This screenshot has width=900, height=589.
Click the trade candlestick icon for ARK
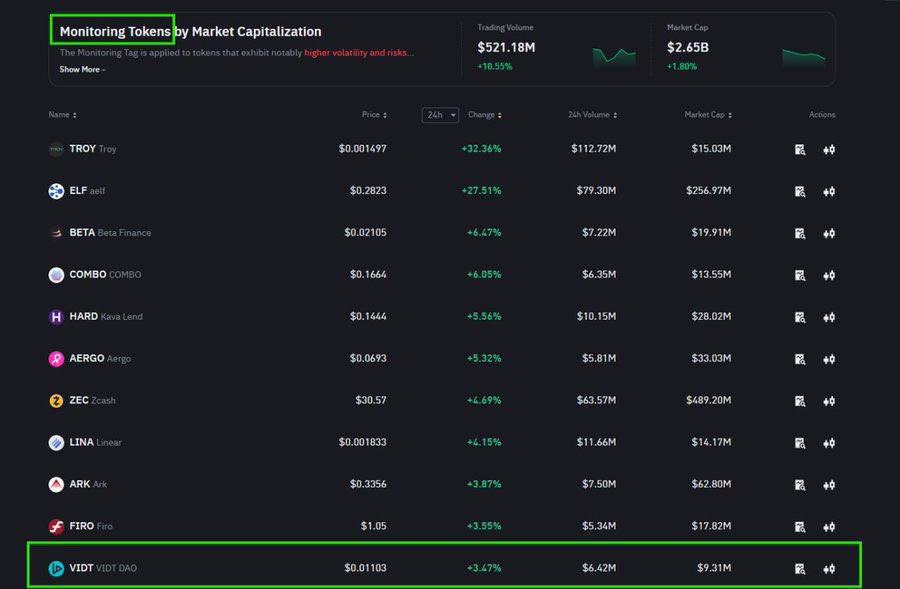(829, 485)
